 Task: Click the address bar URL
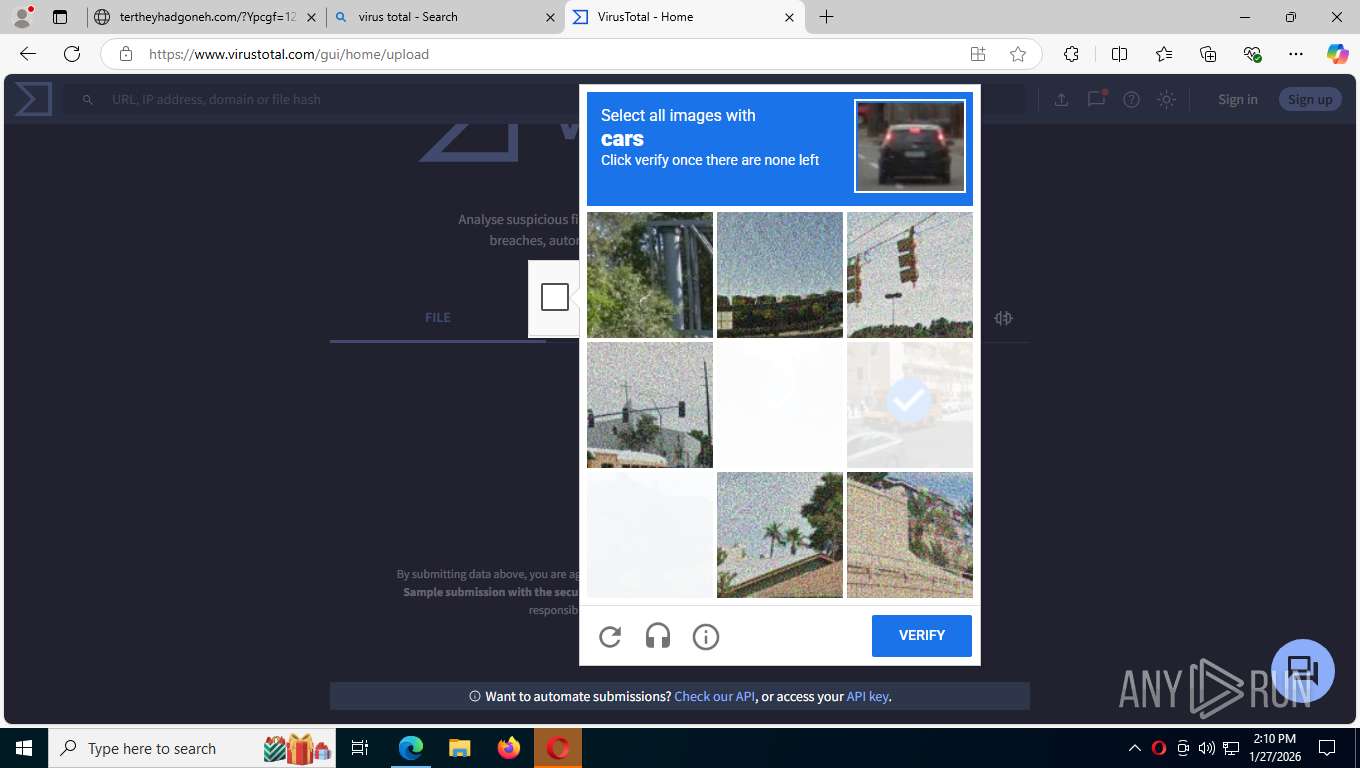tap(289, 54)
